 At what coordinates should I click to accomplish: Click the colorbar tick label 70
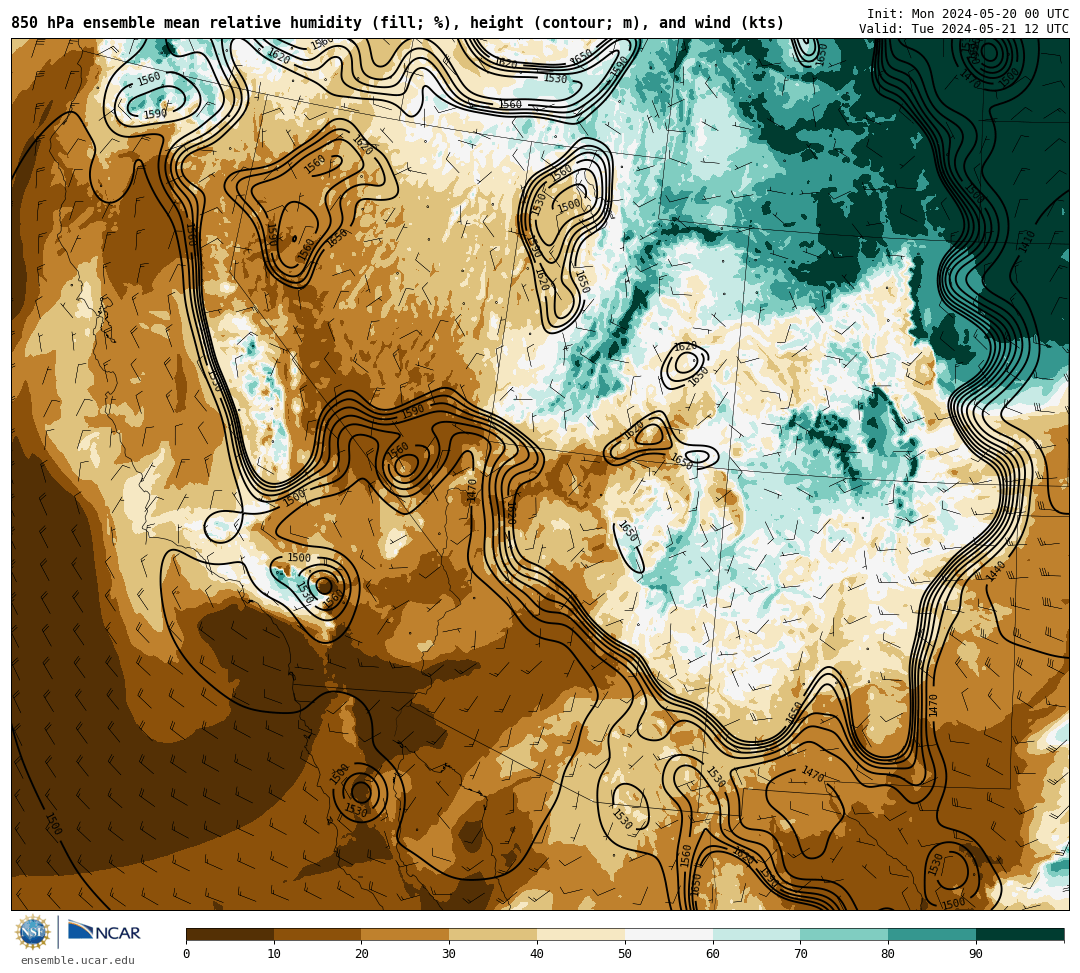(800, 954)
